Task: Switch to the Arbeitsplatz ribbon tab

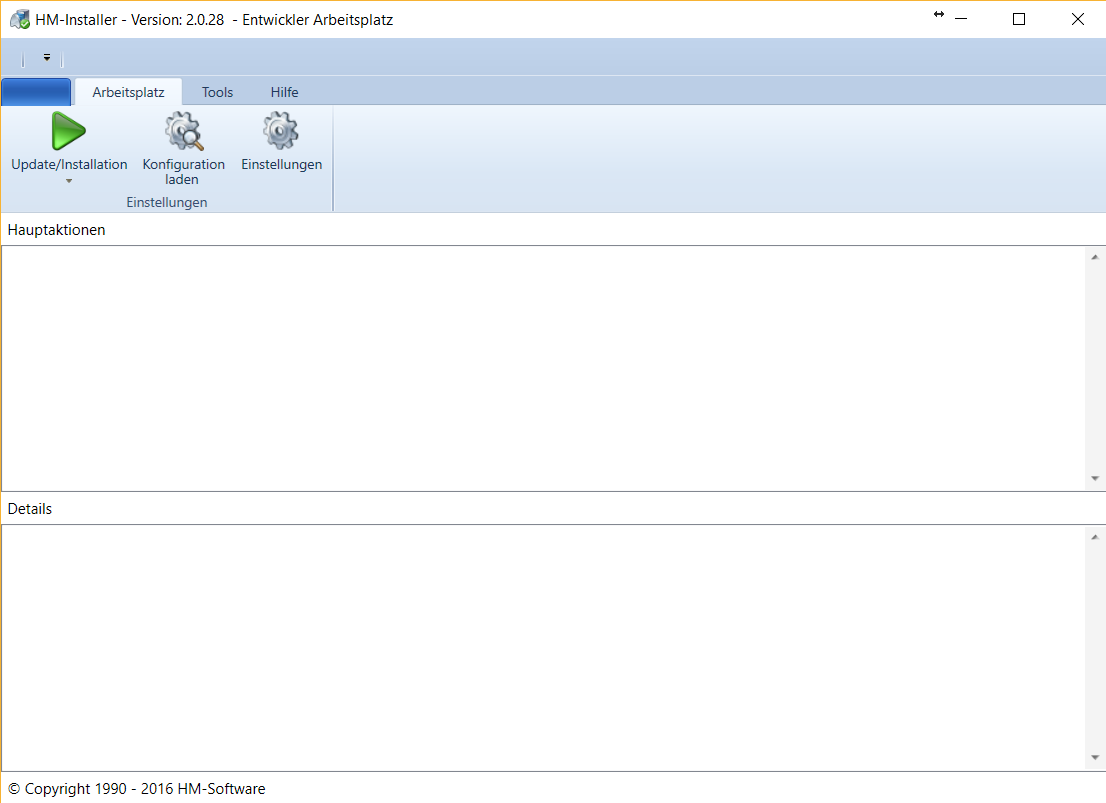Action: [x=128, y=92]
